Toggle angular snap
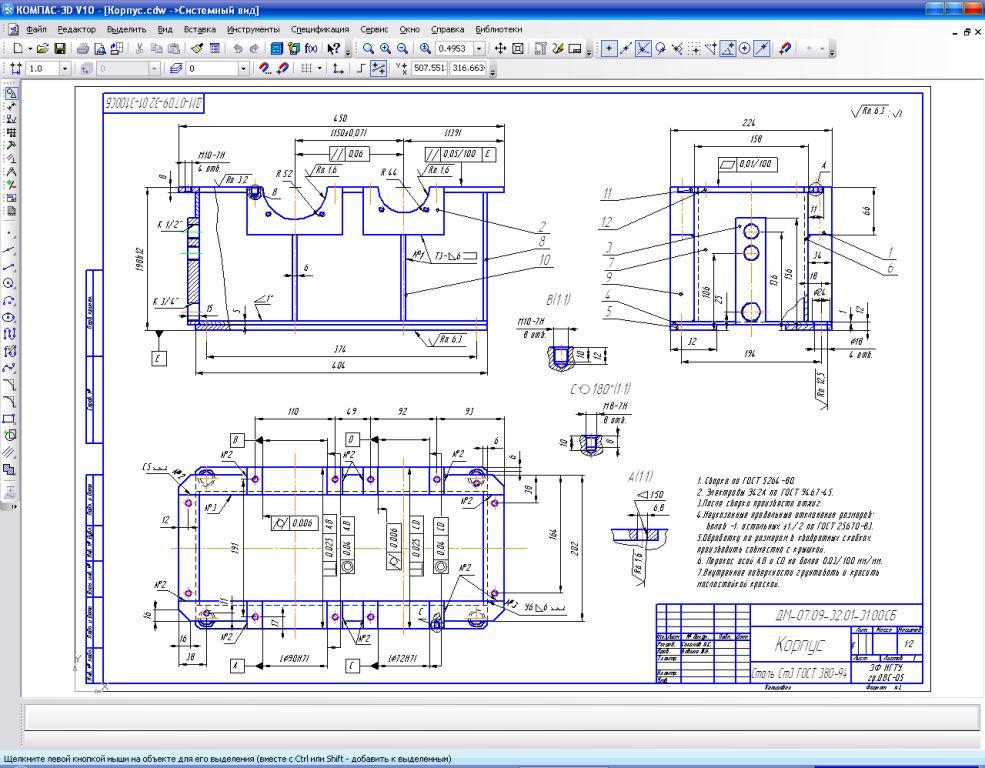985x768 pixels. pyautogui.click(x=728, y=48)
